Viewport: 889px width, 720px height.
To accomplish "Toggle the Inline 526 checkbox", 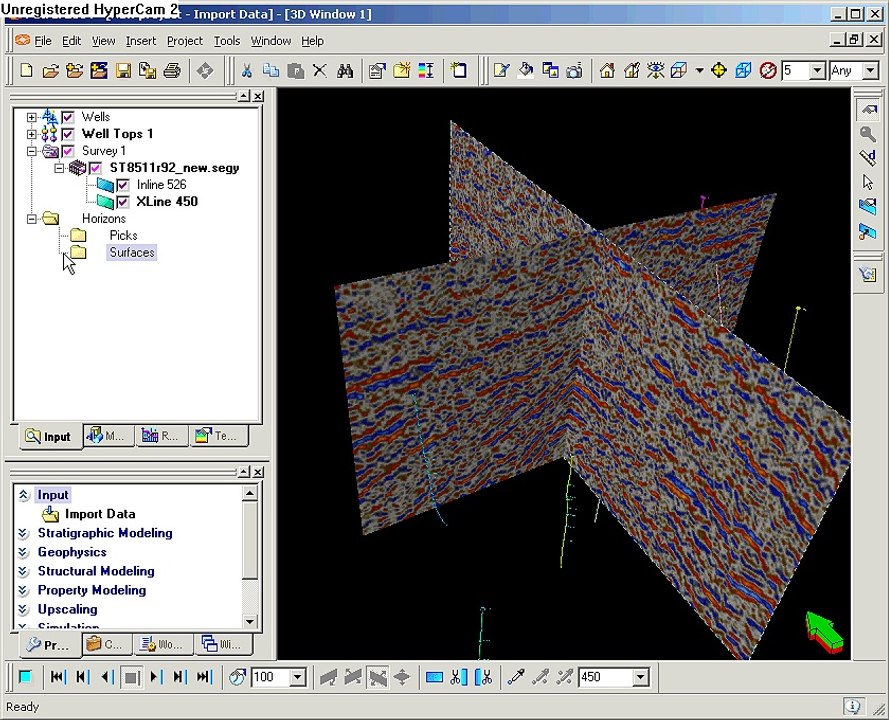I will (122, 185).
